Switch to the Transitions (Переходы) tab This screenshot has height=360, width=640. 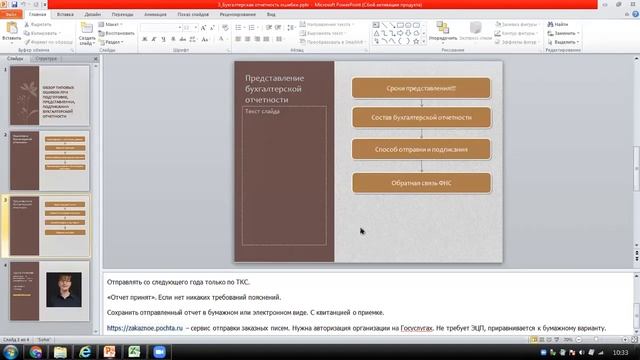122,14
